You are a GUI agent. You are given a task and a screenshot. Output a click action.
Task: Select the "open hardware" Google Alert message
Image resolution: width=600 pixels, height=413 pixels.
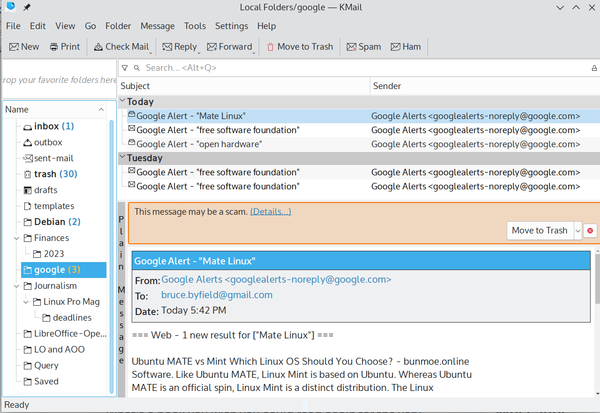click(363, 144)
